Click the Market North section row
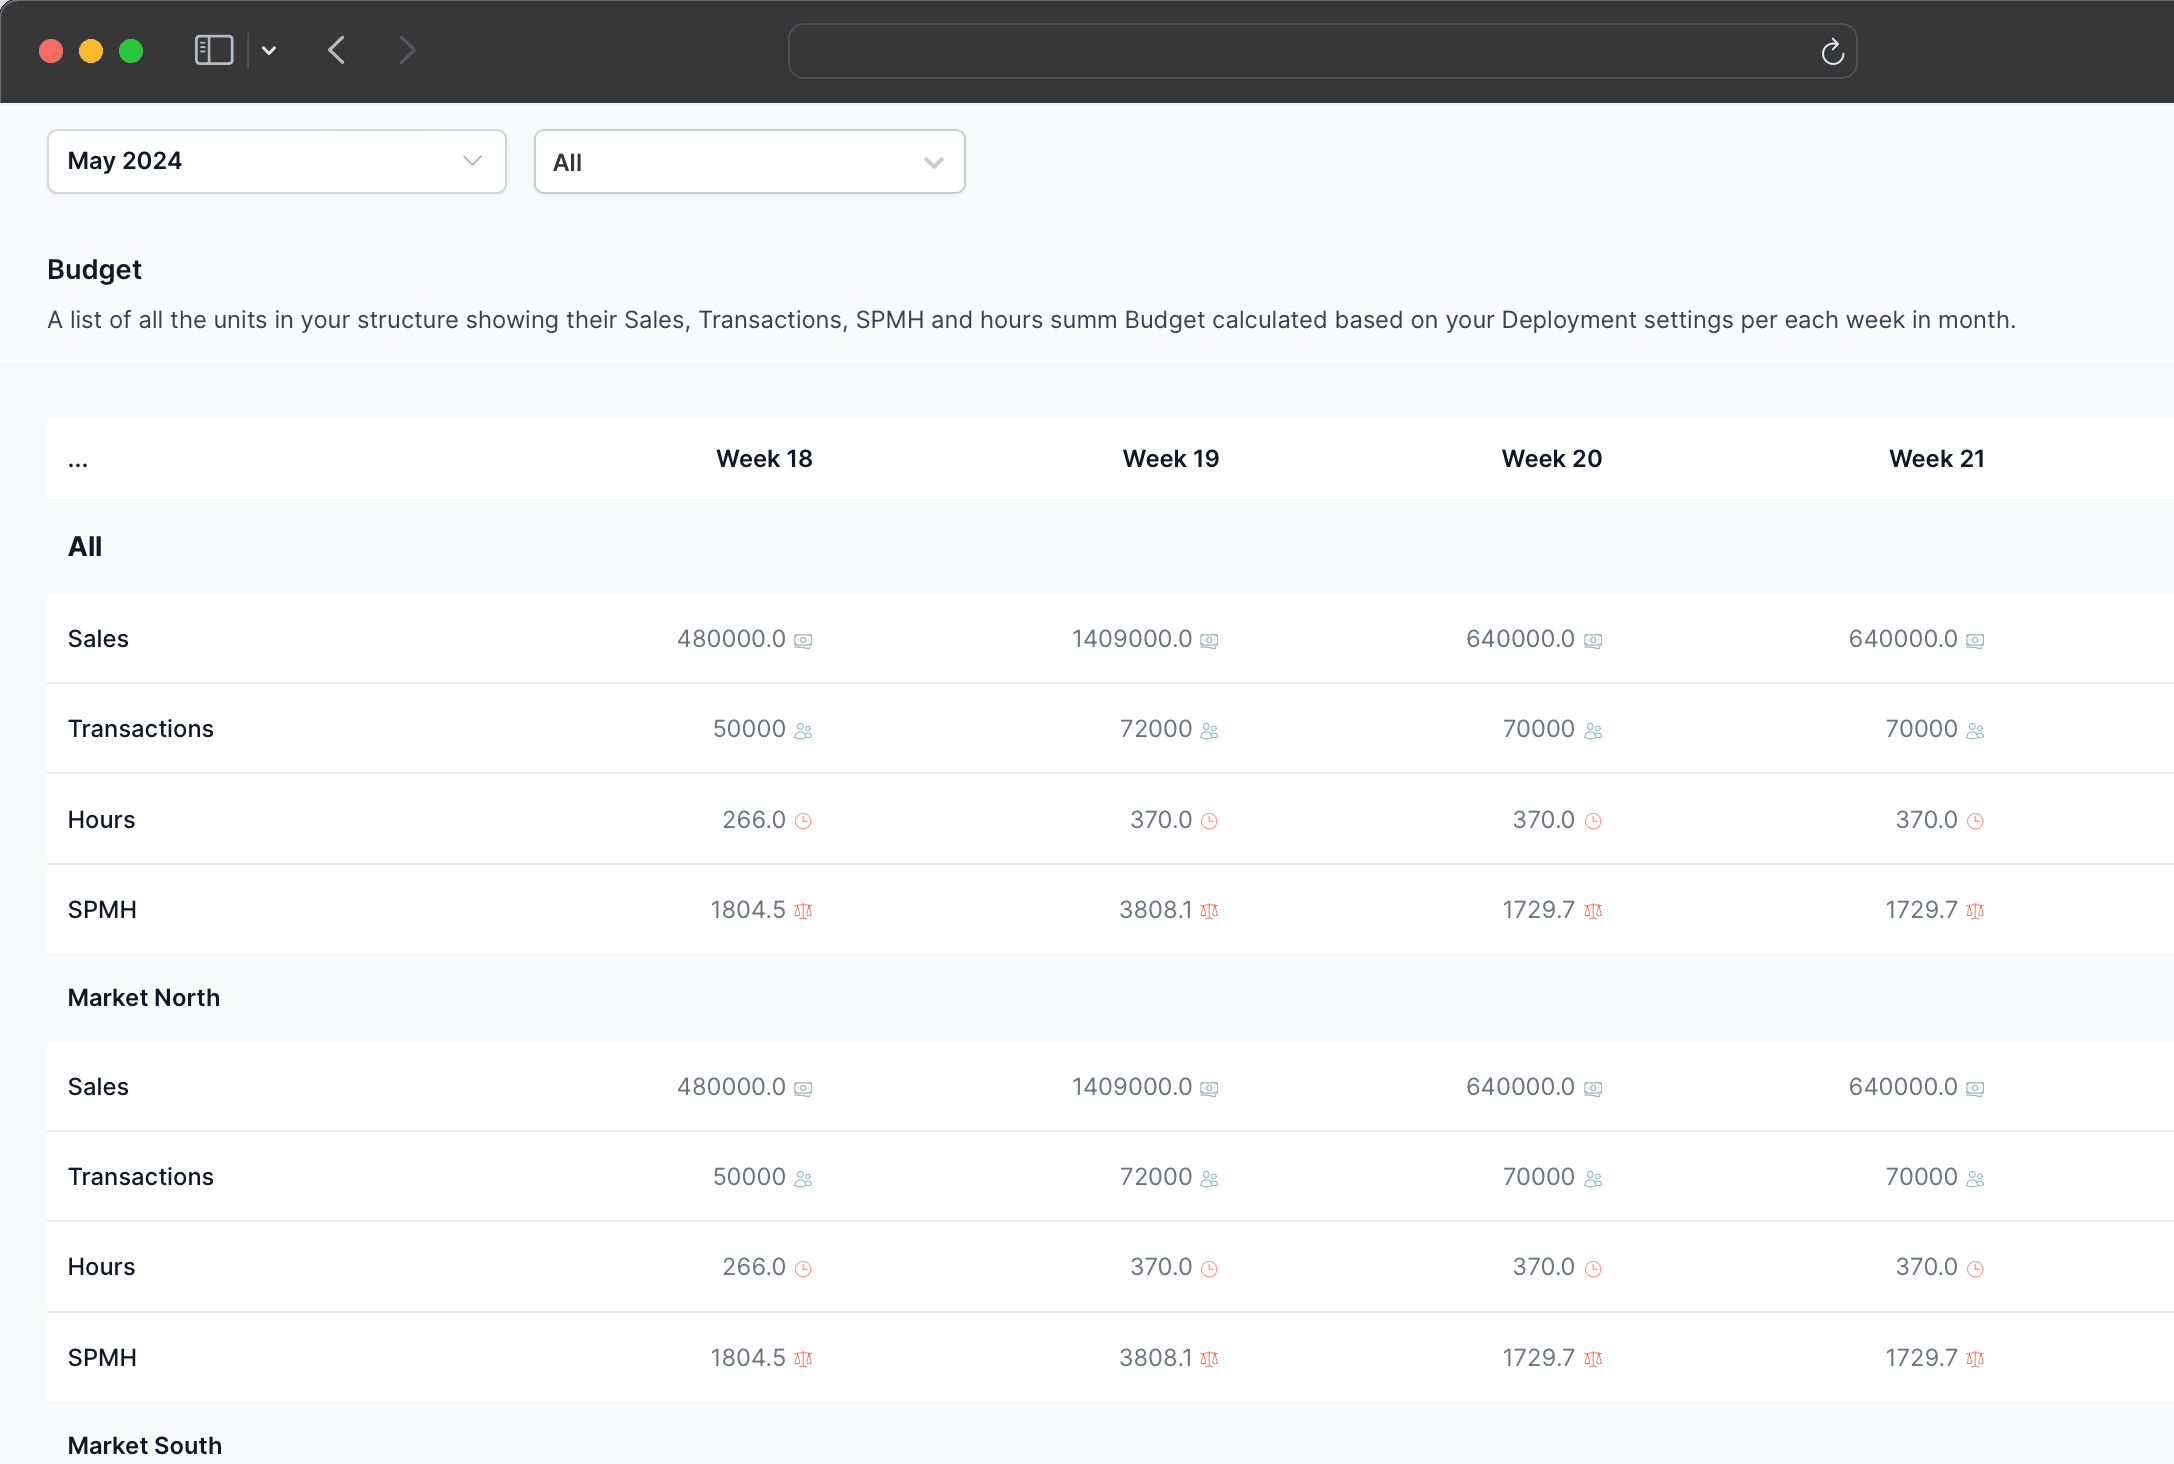The height and width of the screenshot is (1464, 2174). coord(144,998)
